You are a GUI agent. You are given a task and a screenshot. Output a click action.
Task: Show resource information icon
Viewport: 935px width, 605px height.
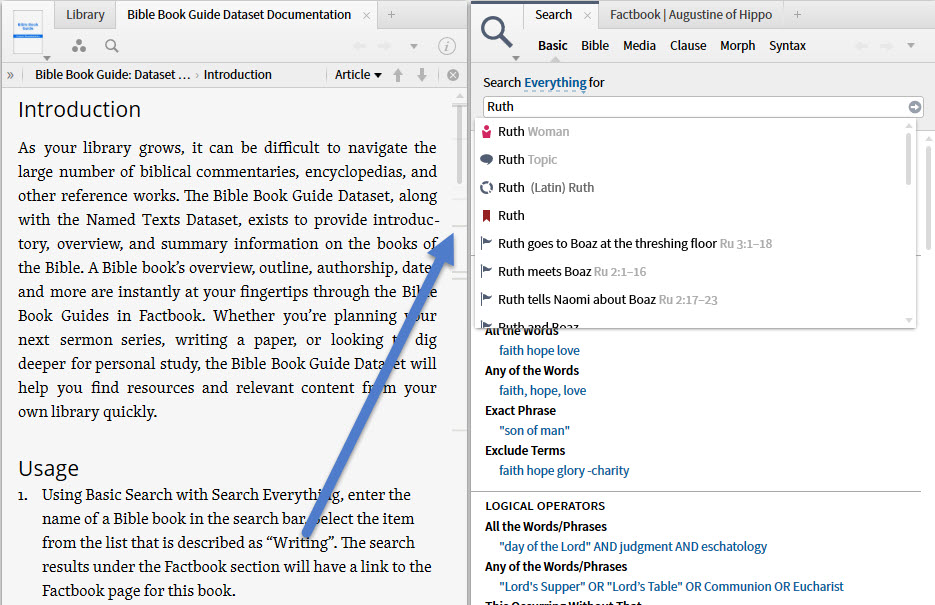[x=447, y=46]
